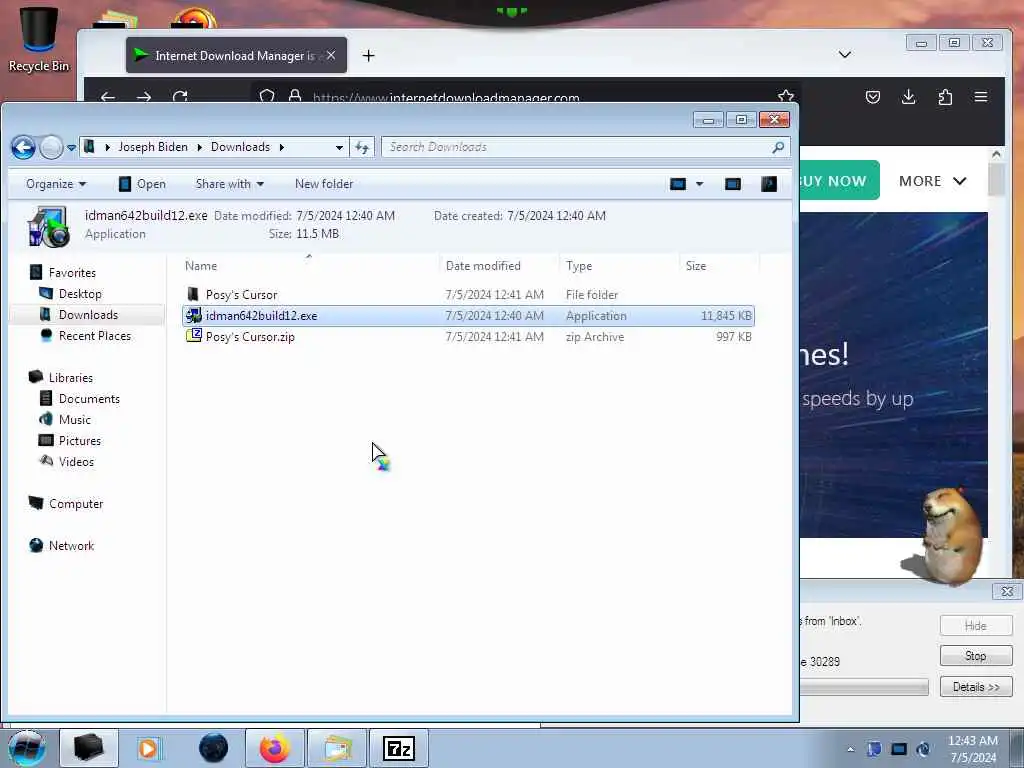Open recent pages dropdown beside Forward button
The image size is (1024, 768).
click(71, 148)
